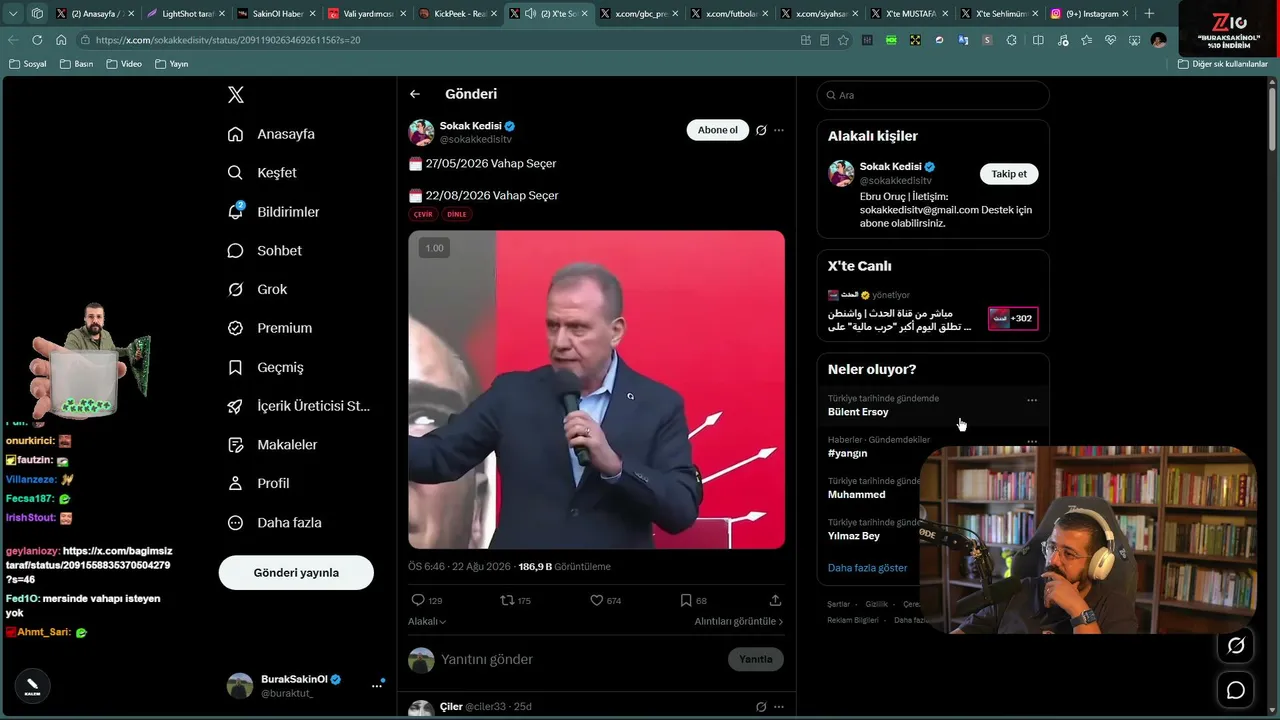Click the İçerik Üreticisi rocket icon
Screen dimensions: 1280x720
tap(235, 406)
